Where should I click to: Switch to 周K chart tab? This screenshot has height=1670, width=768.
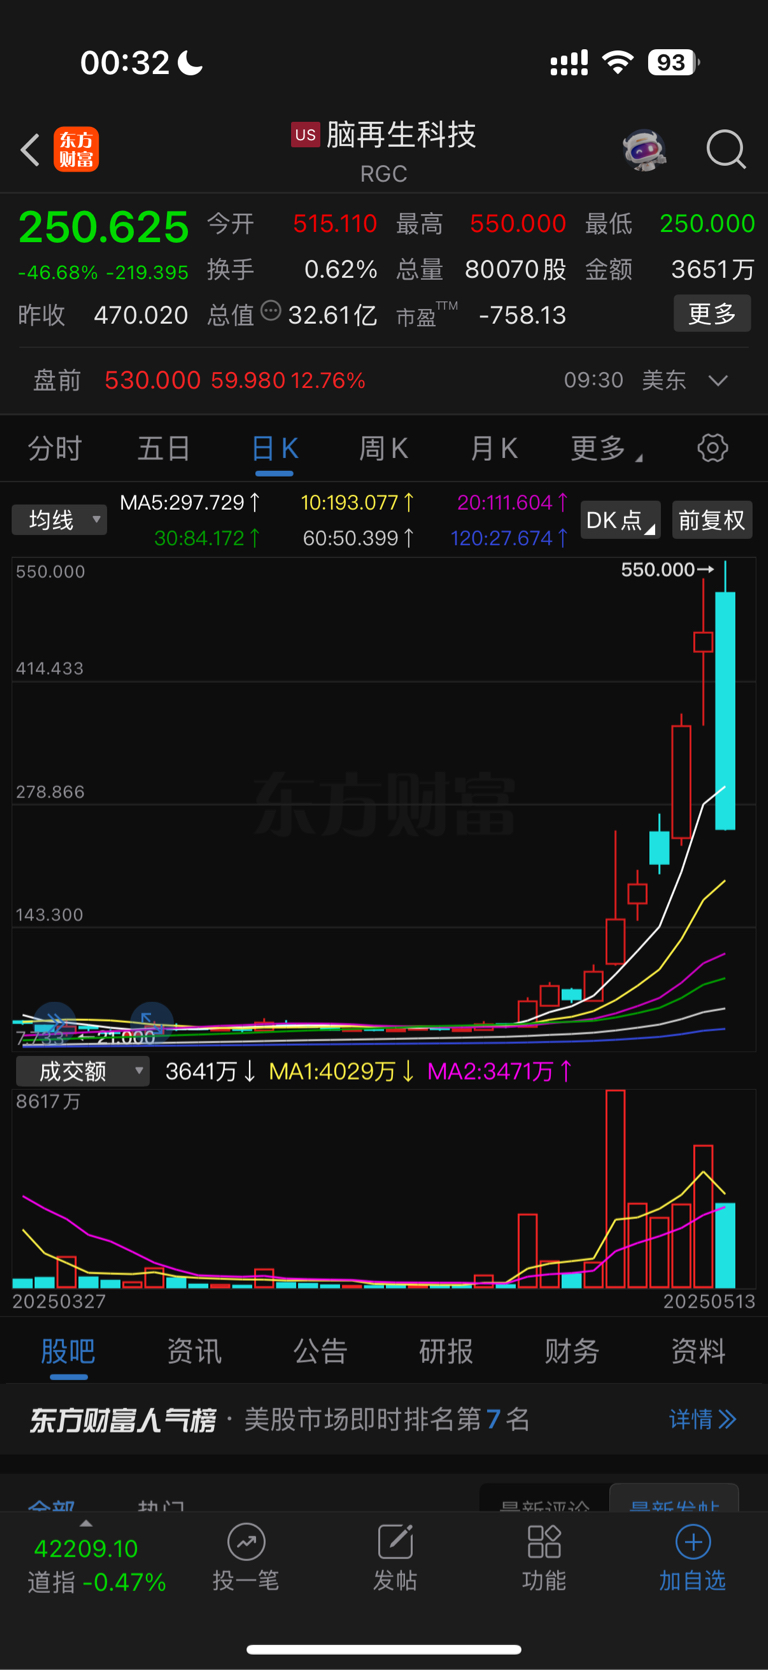(x=384, y=449)
